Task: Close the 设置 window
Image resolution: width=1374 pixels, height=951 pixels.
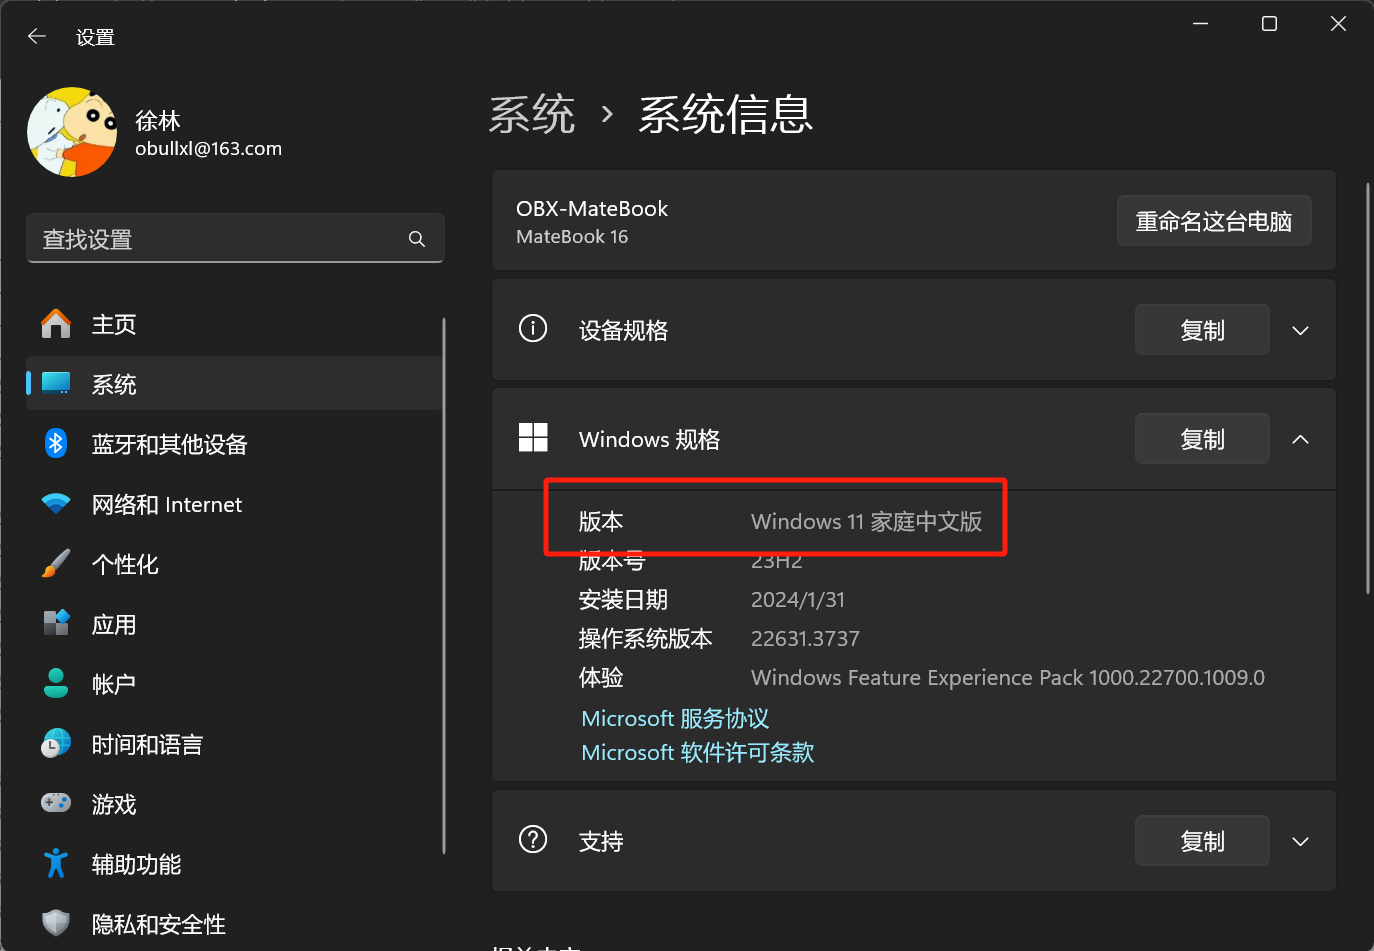Action: pyautogui.click(x=1338, y=23)
